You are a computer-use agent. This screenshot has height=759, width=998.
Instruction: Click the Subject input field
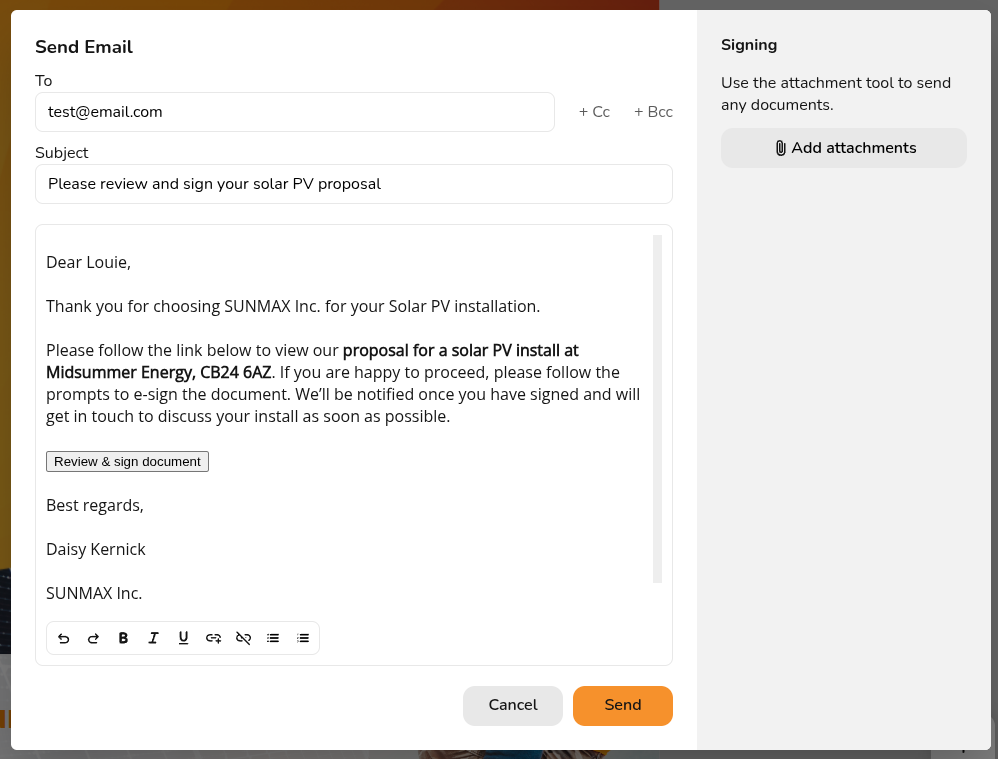tap(354, 184)
